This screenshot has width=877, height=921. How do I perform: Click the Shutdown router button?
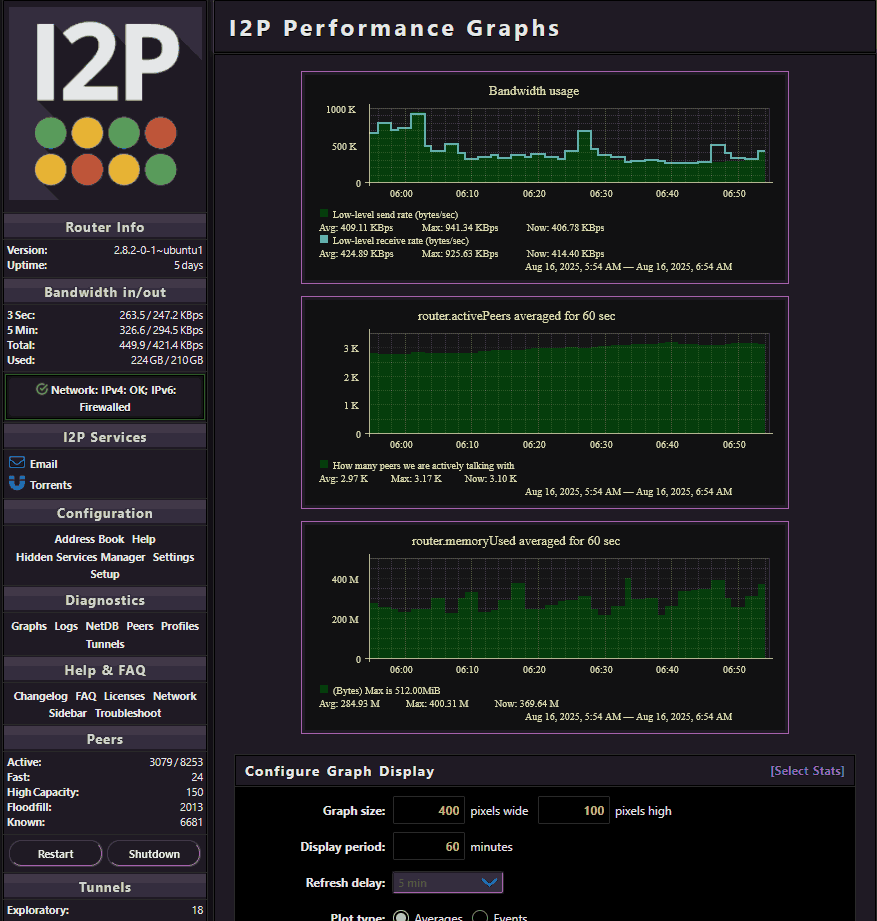[x=154, y=853]
